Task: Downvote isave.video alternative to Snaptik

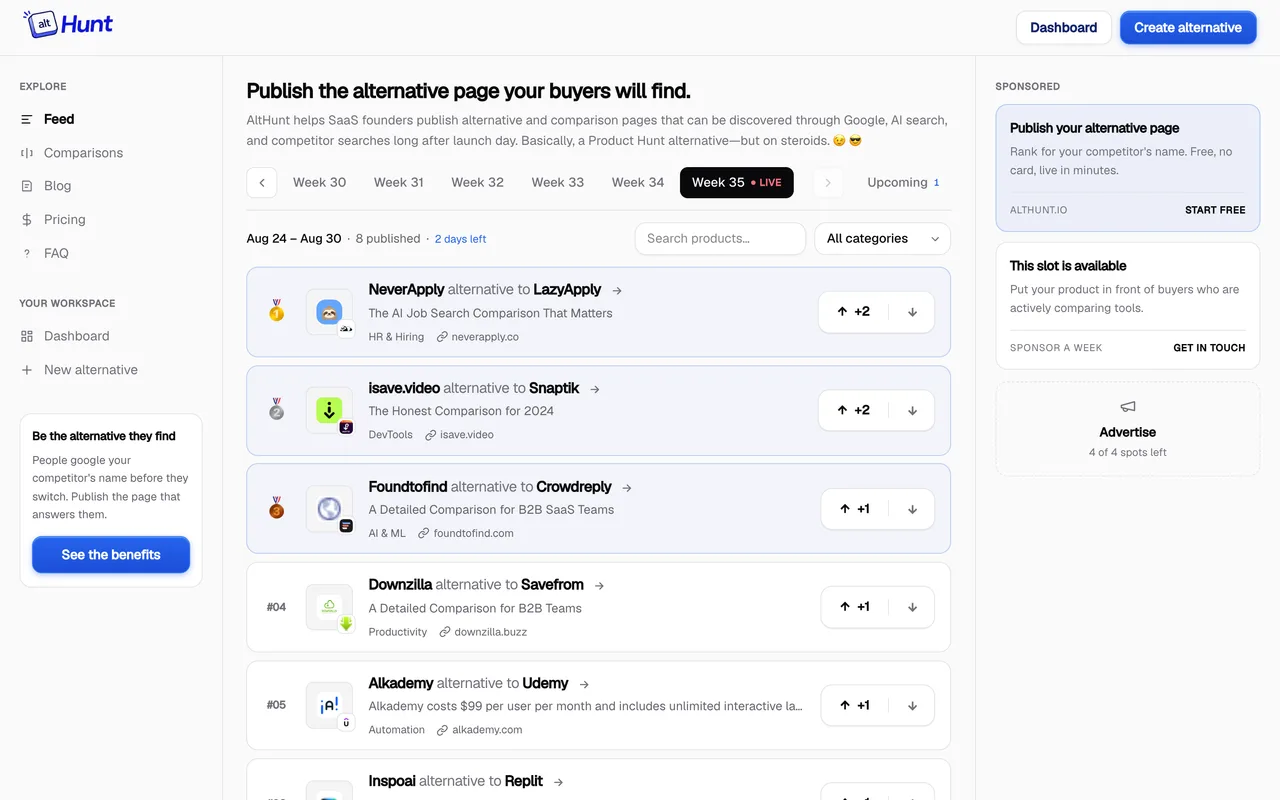Action: (912, 410)
